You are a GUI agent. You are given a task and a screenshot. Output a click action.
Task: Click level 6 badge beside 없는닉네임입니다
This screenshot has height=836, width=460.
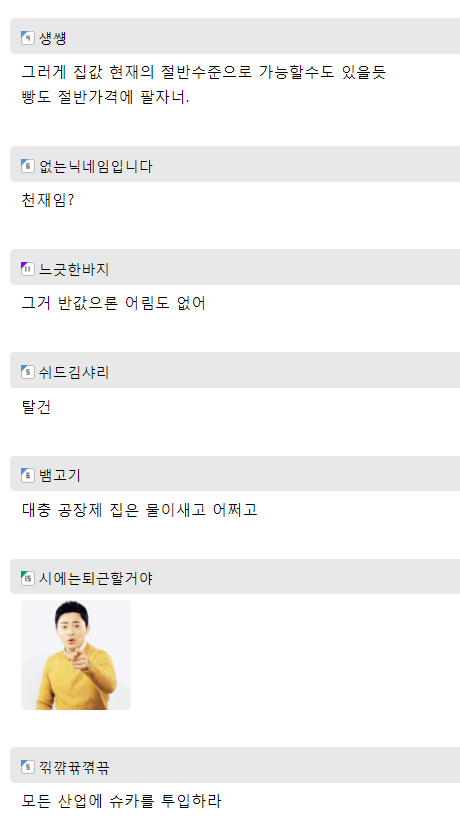28,166
